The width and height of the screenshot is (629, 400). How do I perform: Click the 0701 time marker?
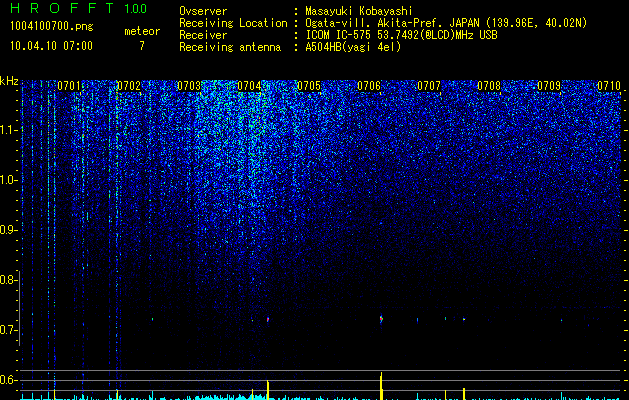pos(69,86)
